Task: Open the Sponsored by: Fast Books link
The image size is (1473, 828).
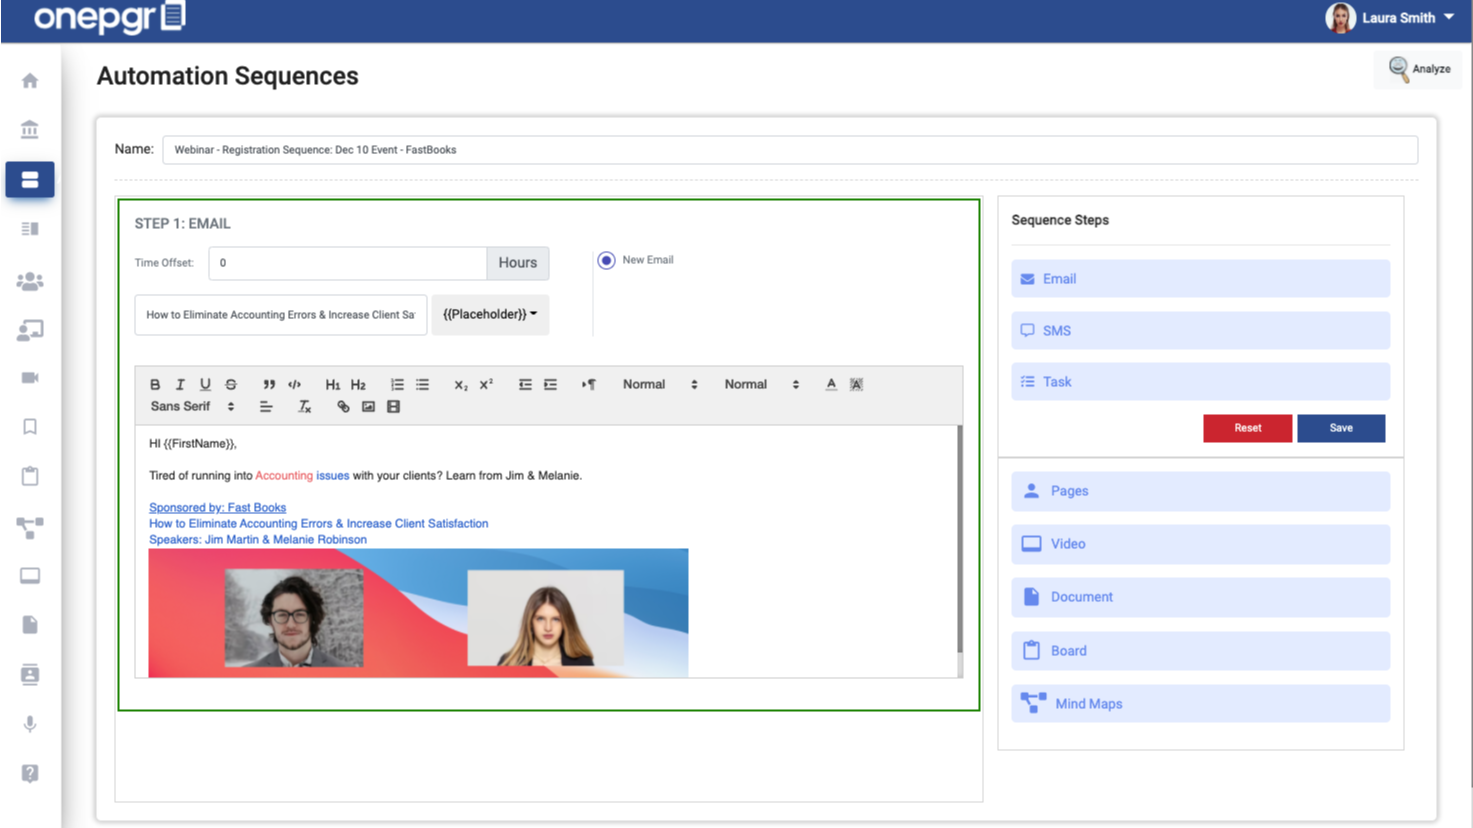Action: coord(217,507)
